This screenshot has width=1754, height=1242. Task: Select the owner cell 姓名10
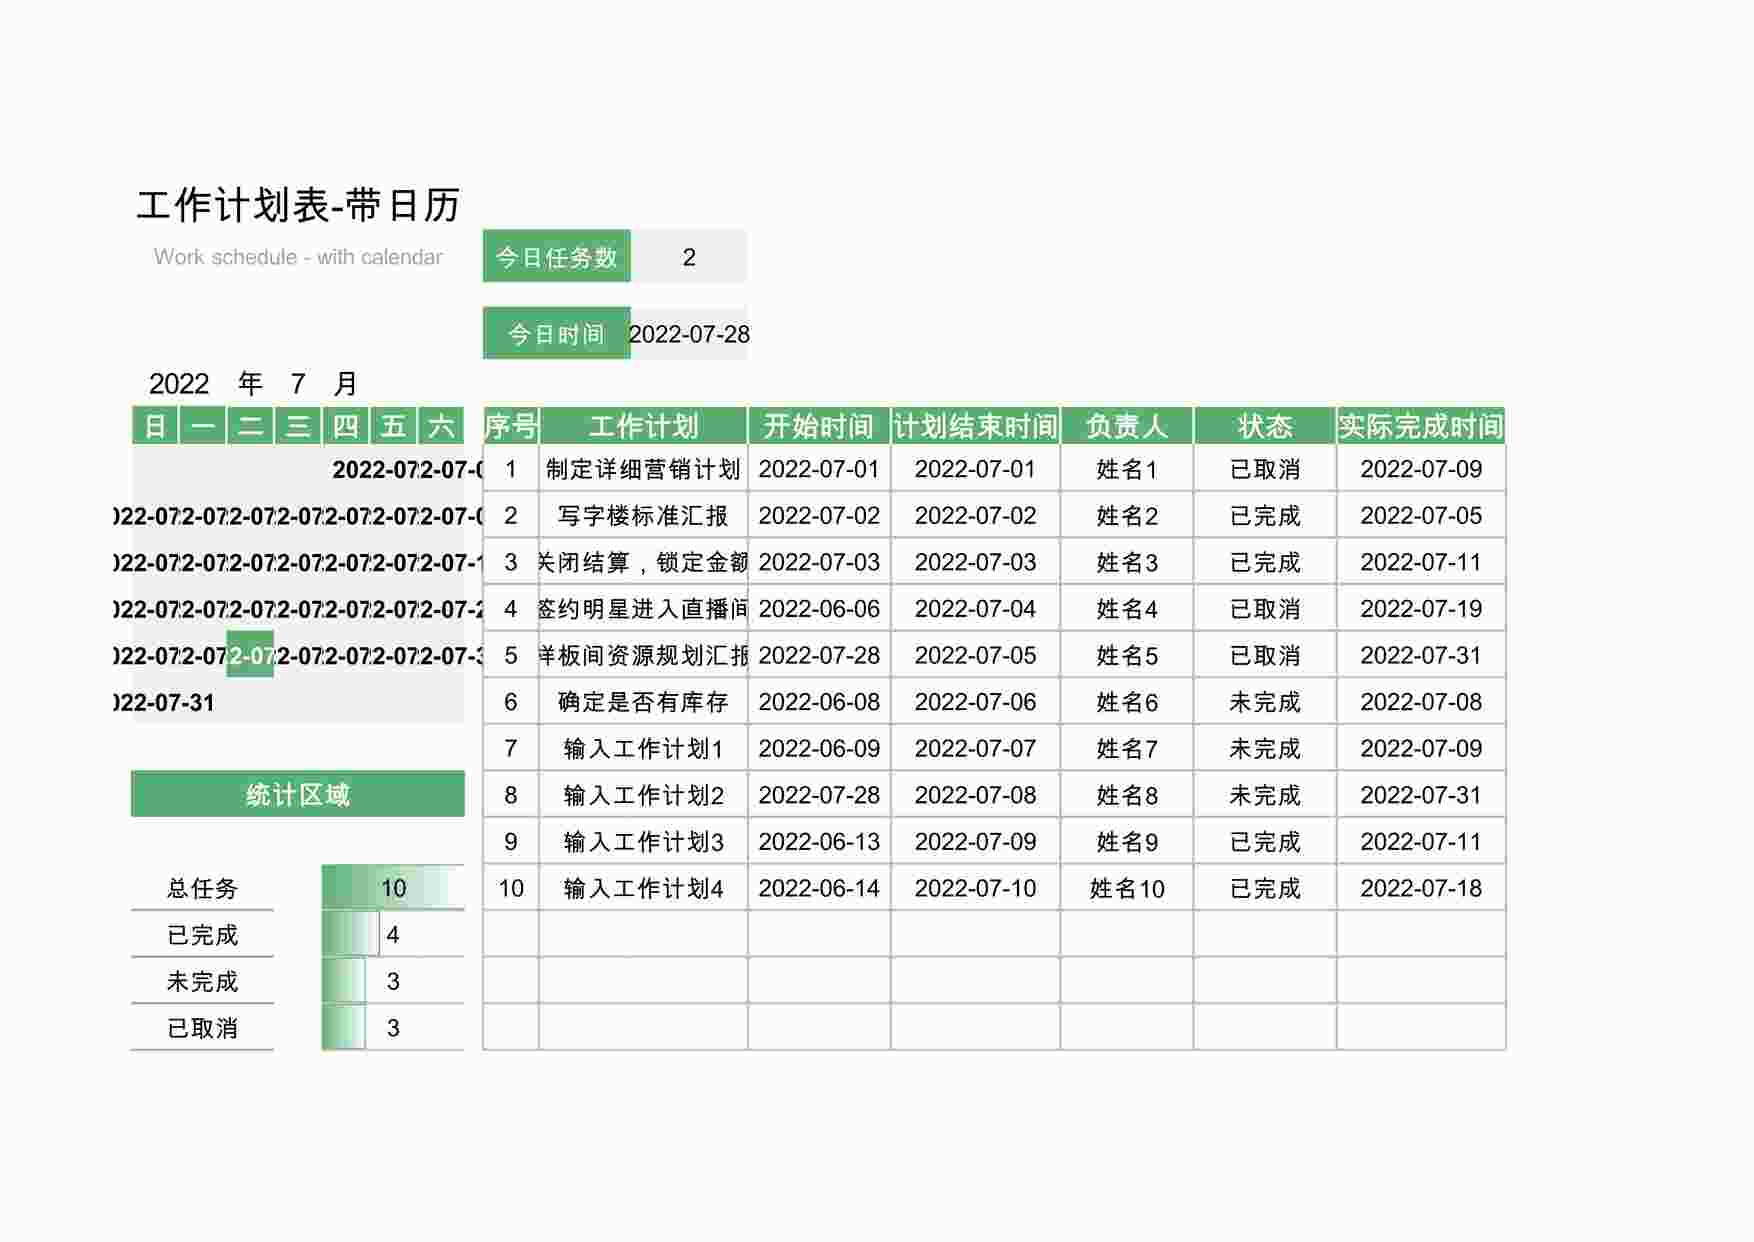coord(1127,888)
